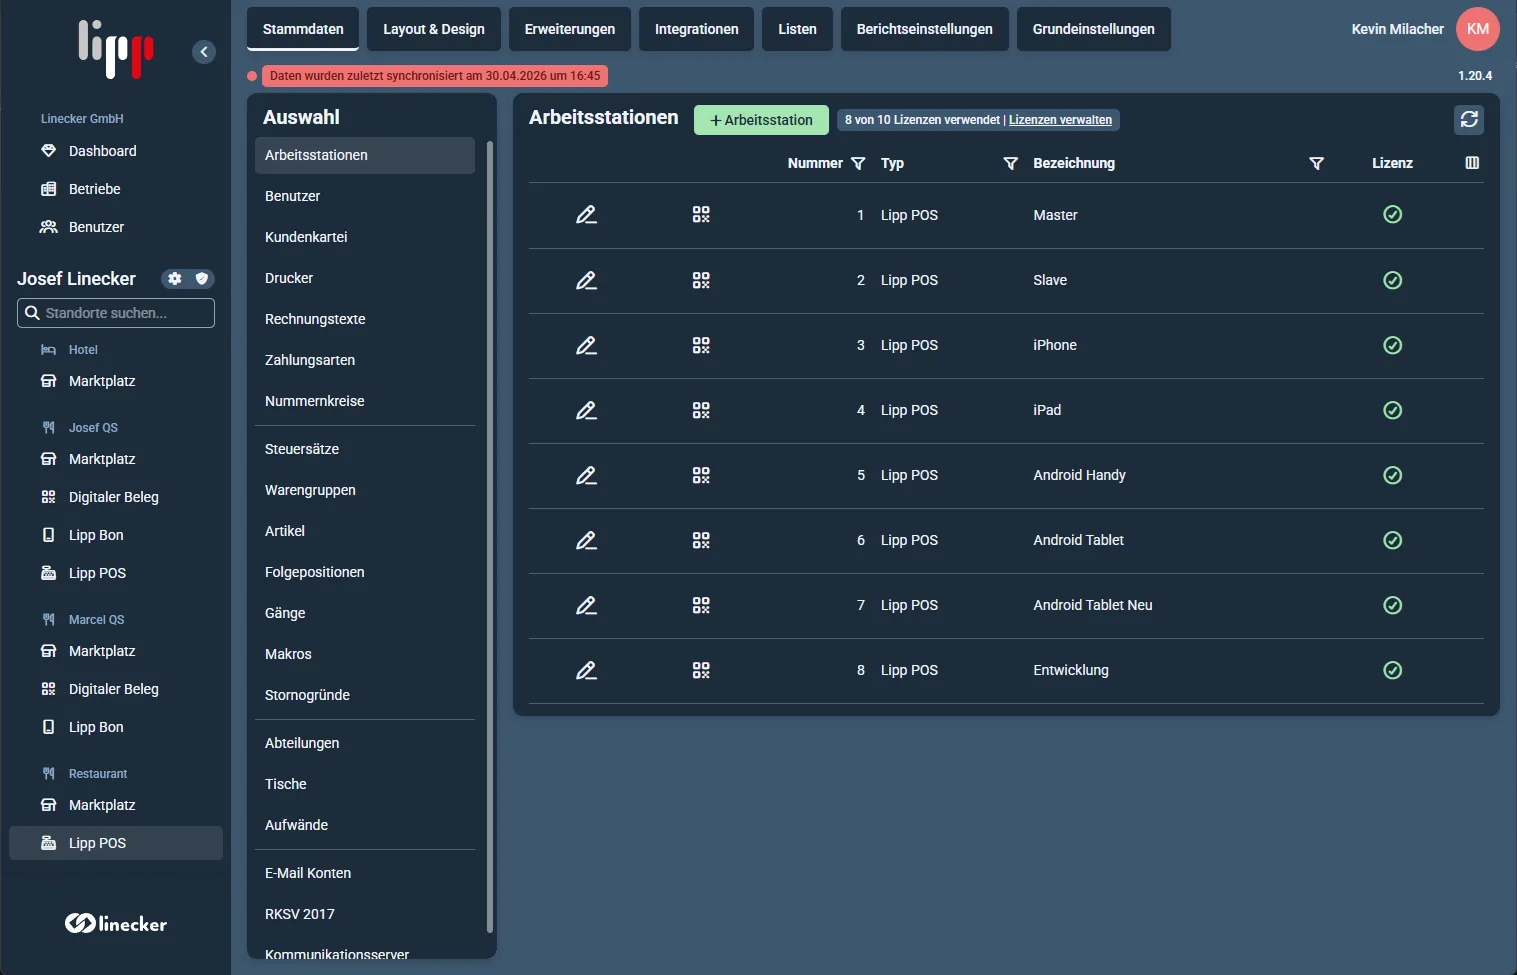Edit the Android Tablet Neu workstation
The height and width of the screenshot is (975, 1517).
point(587,605)
